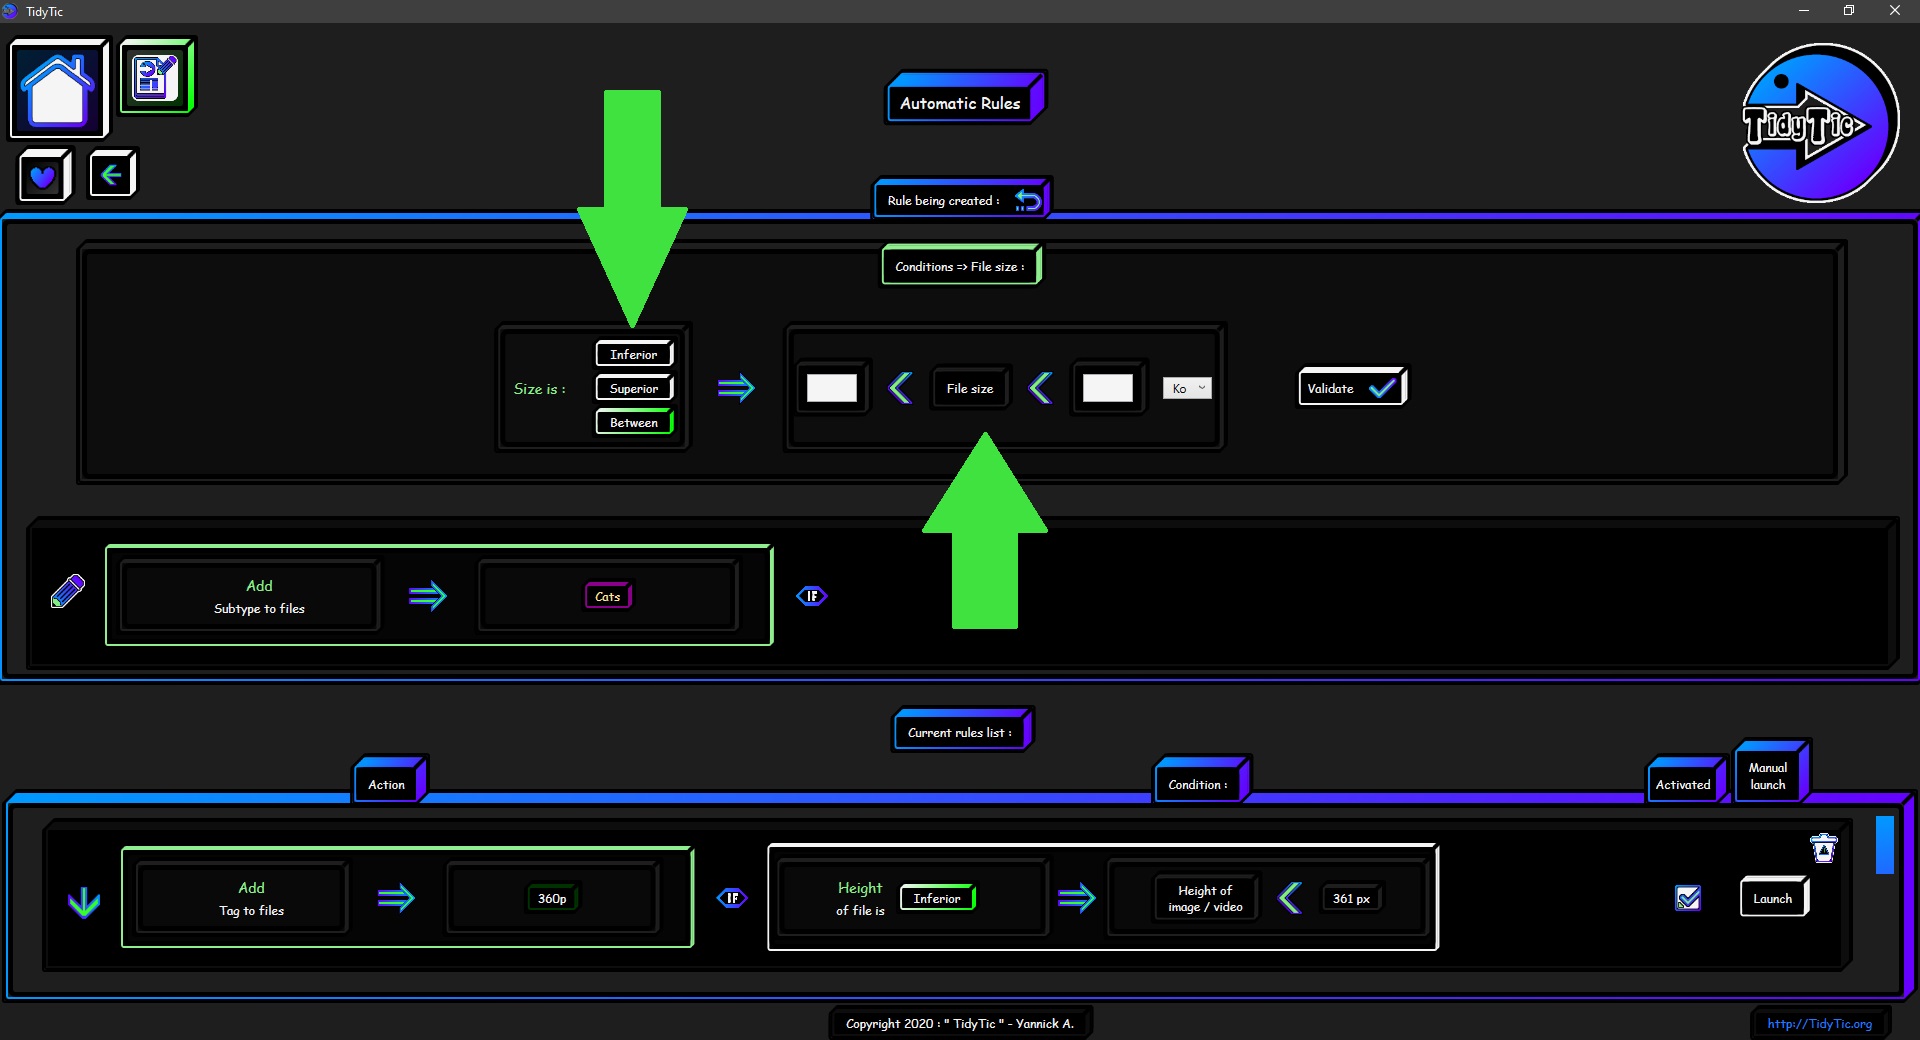Image resolution: width=1920 pixels, height=1040 pixels.
Task: Click the IF badge beside Cats rule
Action: pyautogui.click(x=812, y=596)
